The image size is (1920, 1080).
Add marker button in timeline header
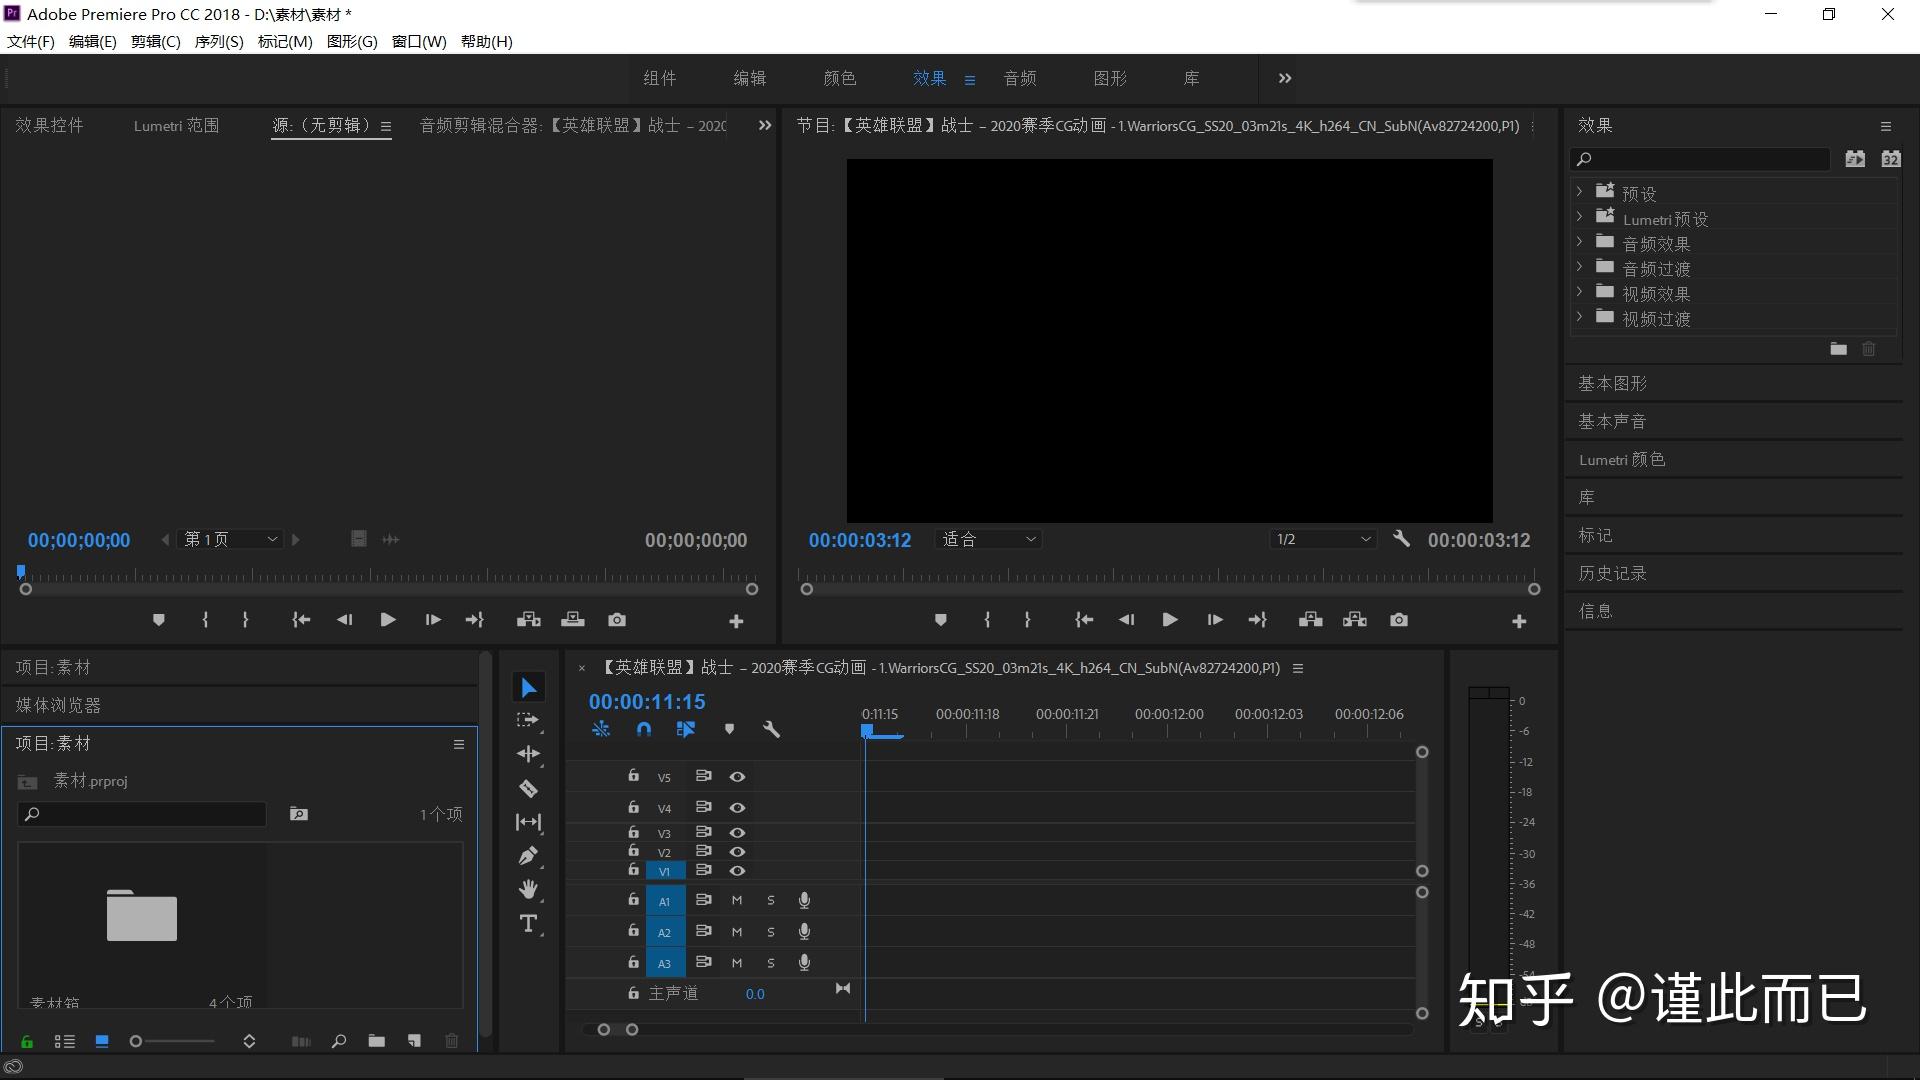(x=729, y=729)
